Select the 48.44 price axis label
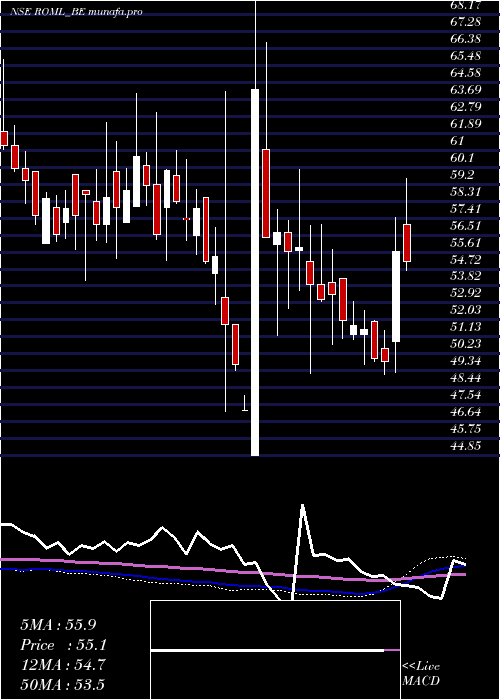The height and width of the screenshot is (700, 500). 466,378
